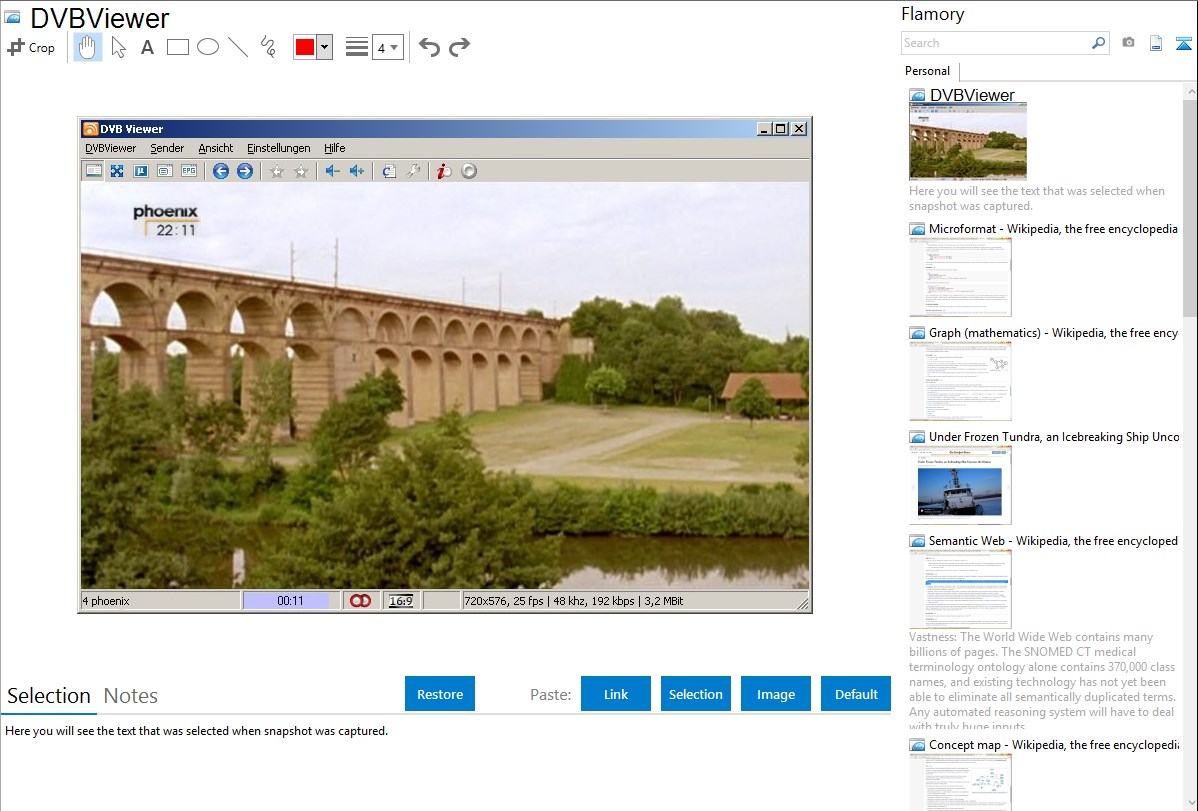Open the Sender menu in DVB Viewer
1198x811 pixels.
click(x=167, y=148)
